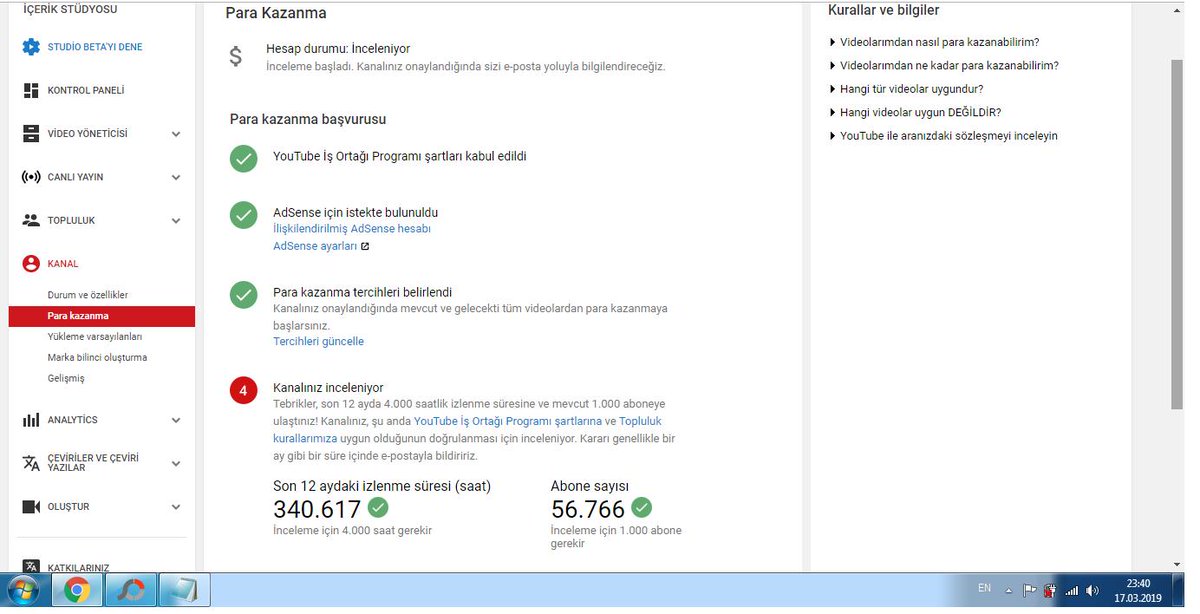Click the green check next to 340.617
This screenshot has width=1200, height=614.
point(378,508)
